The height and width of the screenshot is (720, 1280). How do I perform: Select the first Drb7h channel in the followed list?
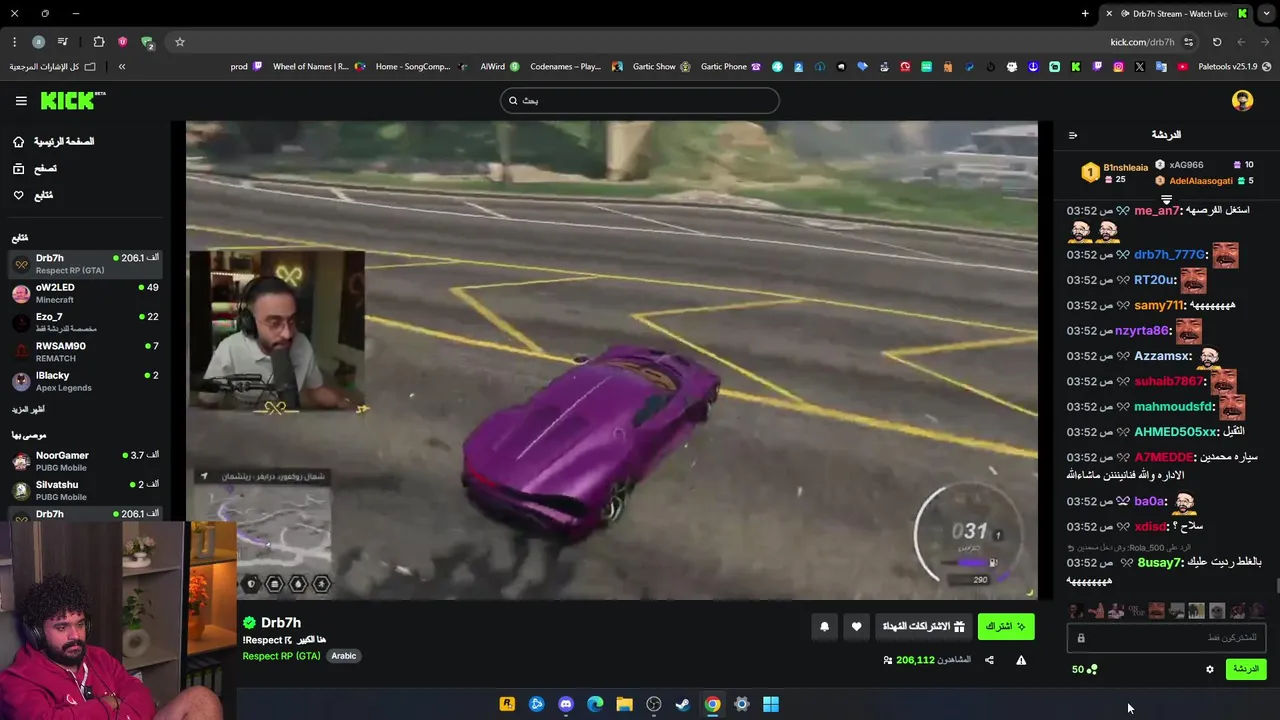pyautogui.click(x=85, y=264)
